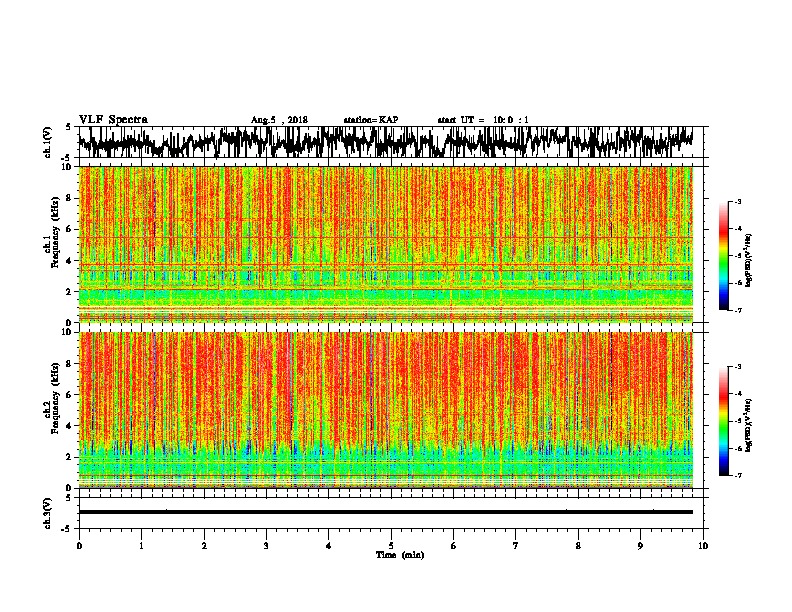Click the ch.2 spectrogram color bar

pos(723,421)
